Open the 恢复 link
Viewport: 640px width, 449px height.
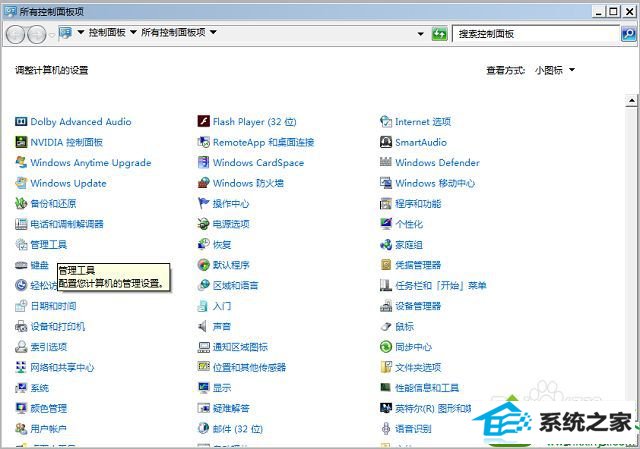click(x=222, y=245)
